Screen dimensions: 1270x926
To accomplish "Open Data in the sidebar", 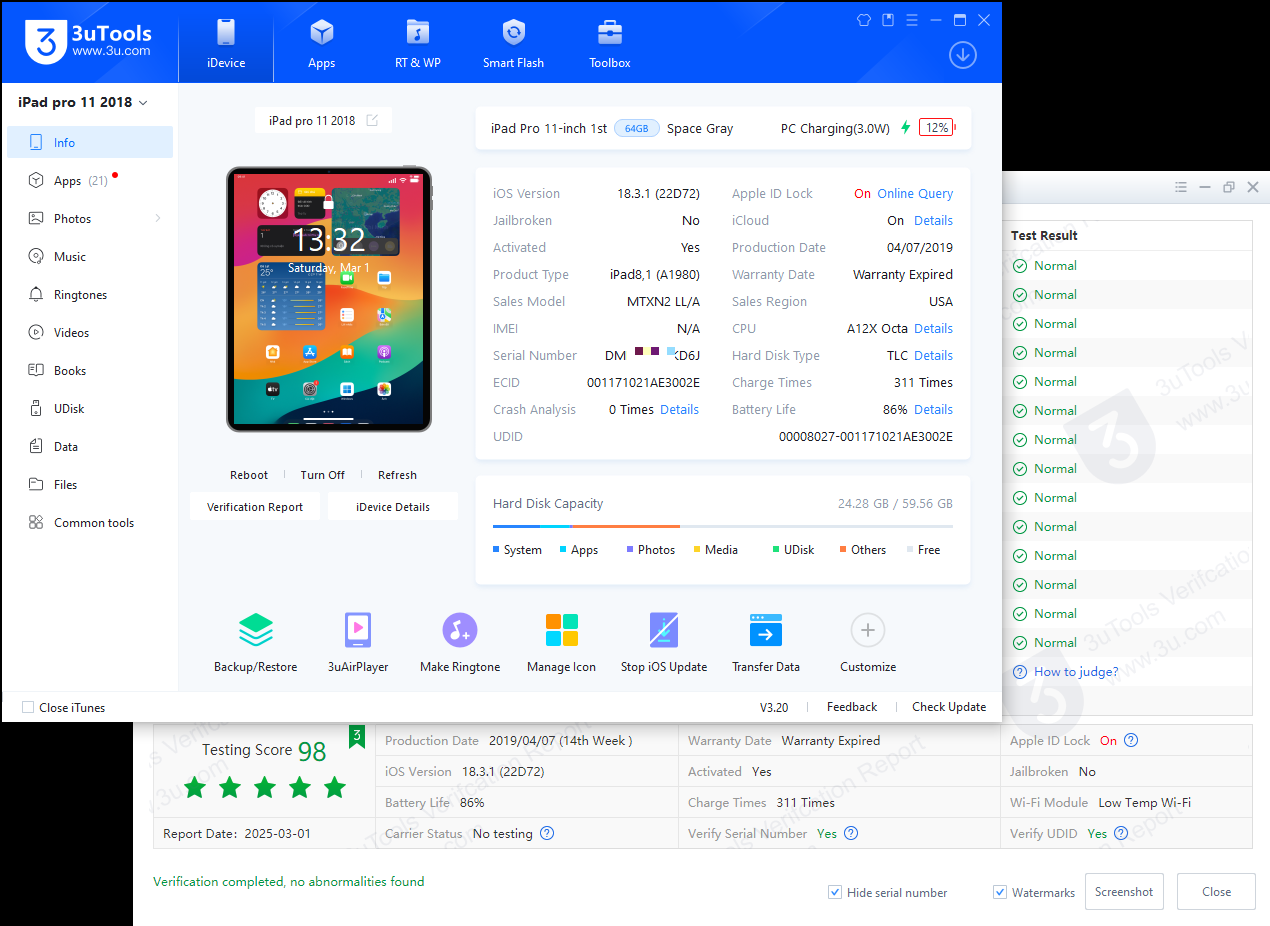I will pyautogui.click(x=90, y=447).
